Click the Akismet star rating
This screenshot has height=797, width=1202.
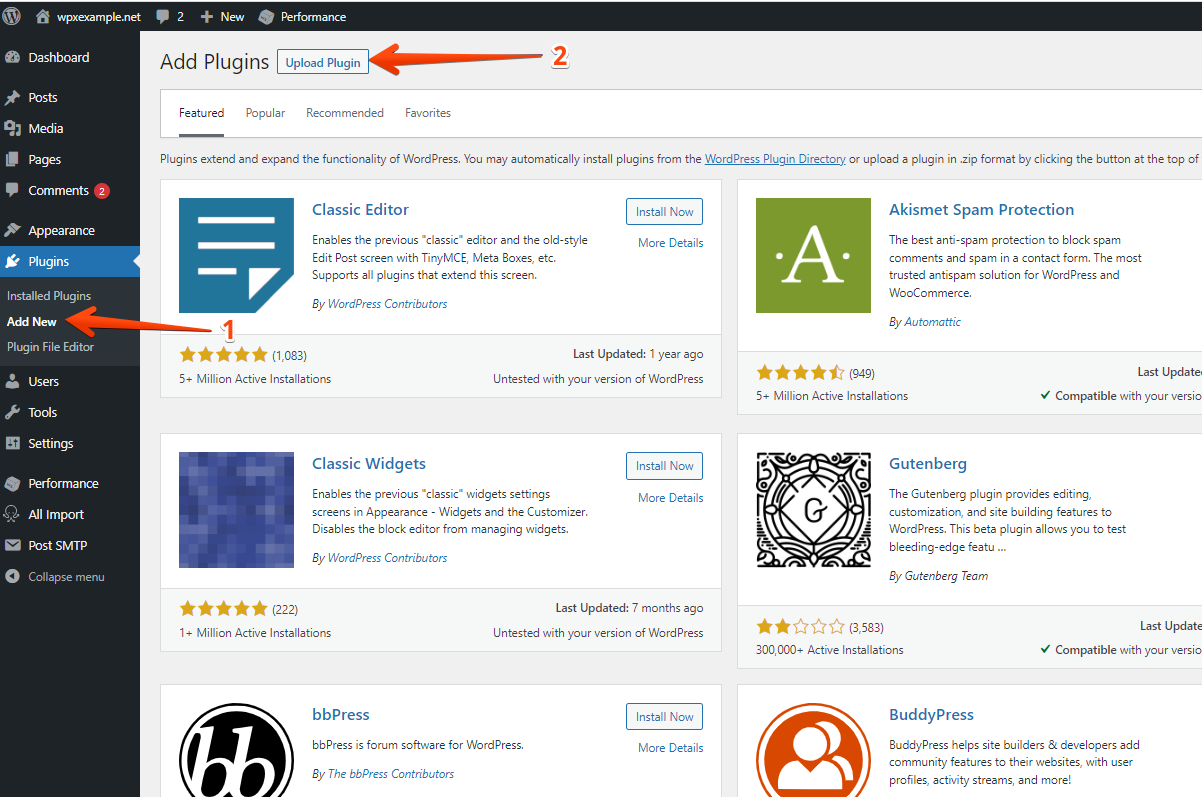pos(801,373)
